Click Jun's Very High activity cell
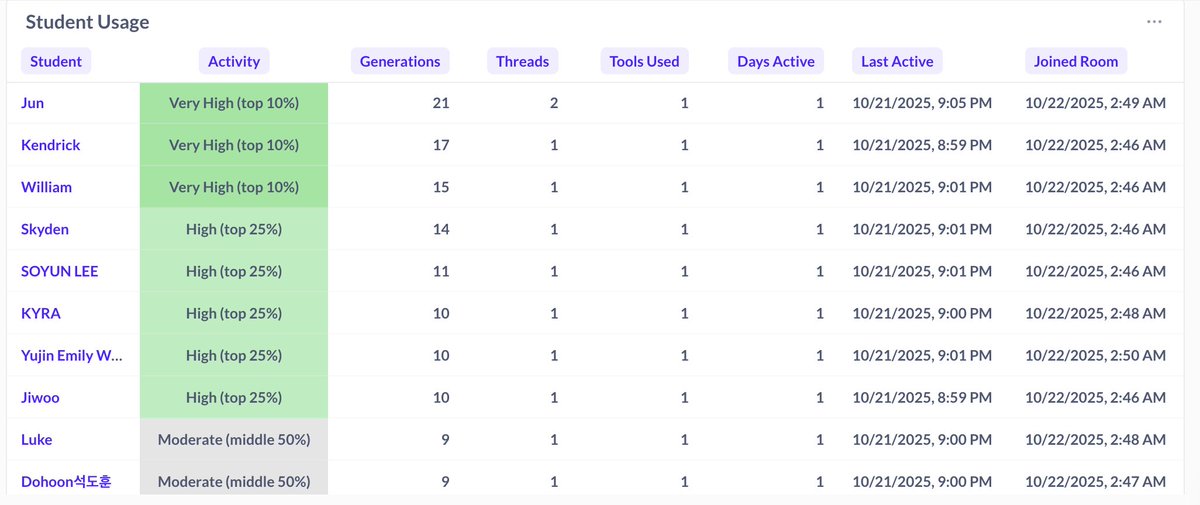Screen dimensions: 1200x505 (x=234, y=103)
